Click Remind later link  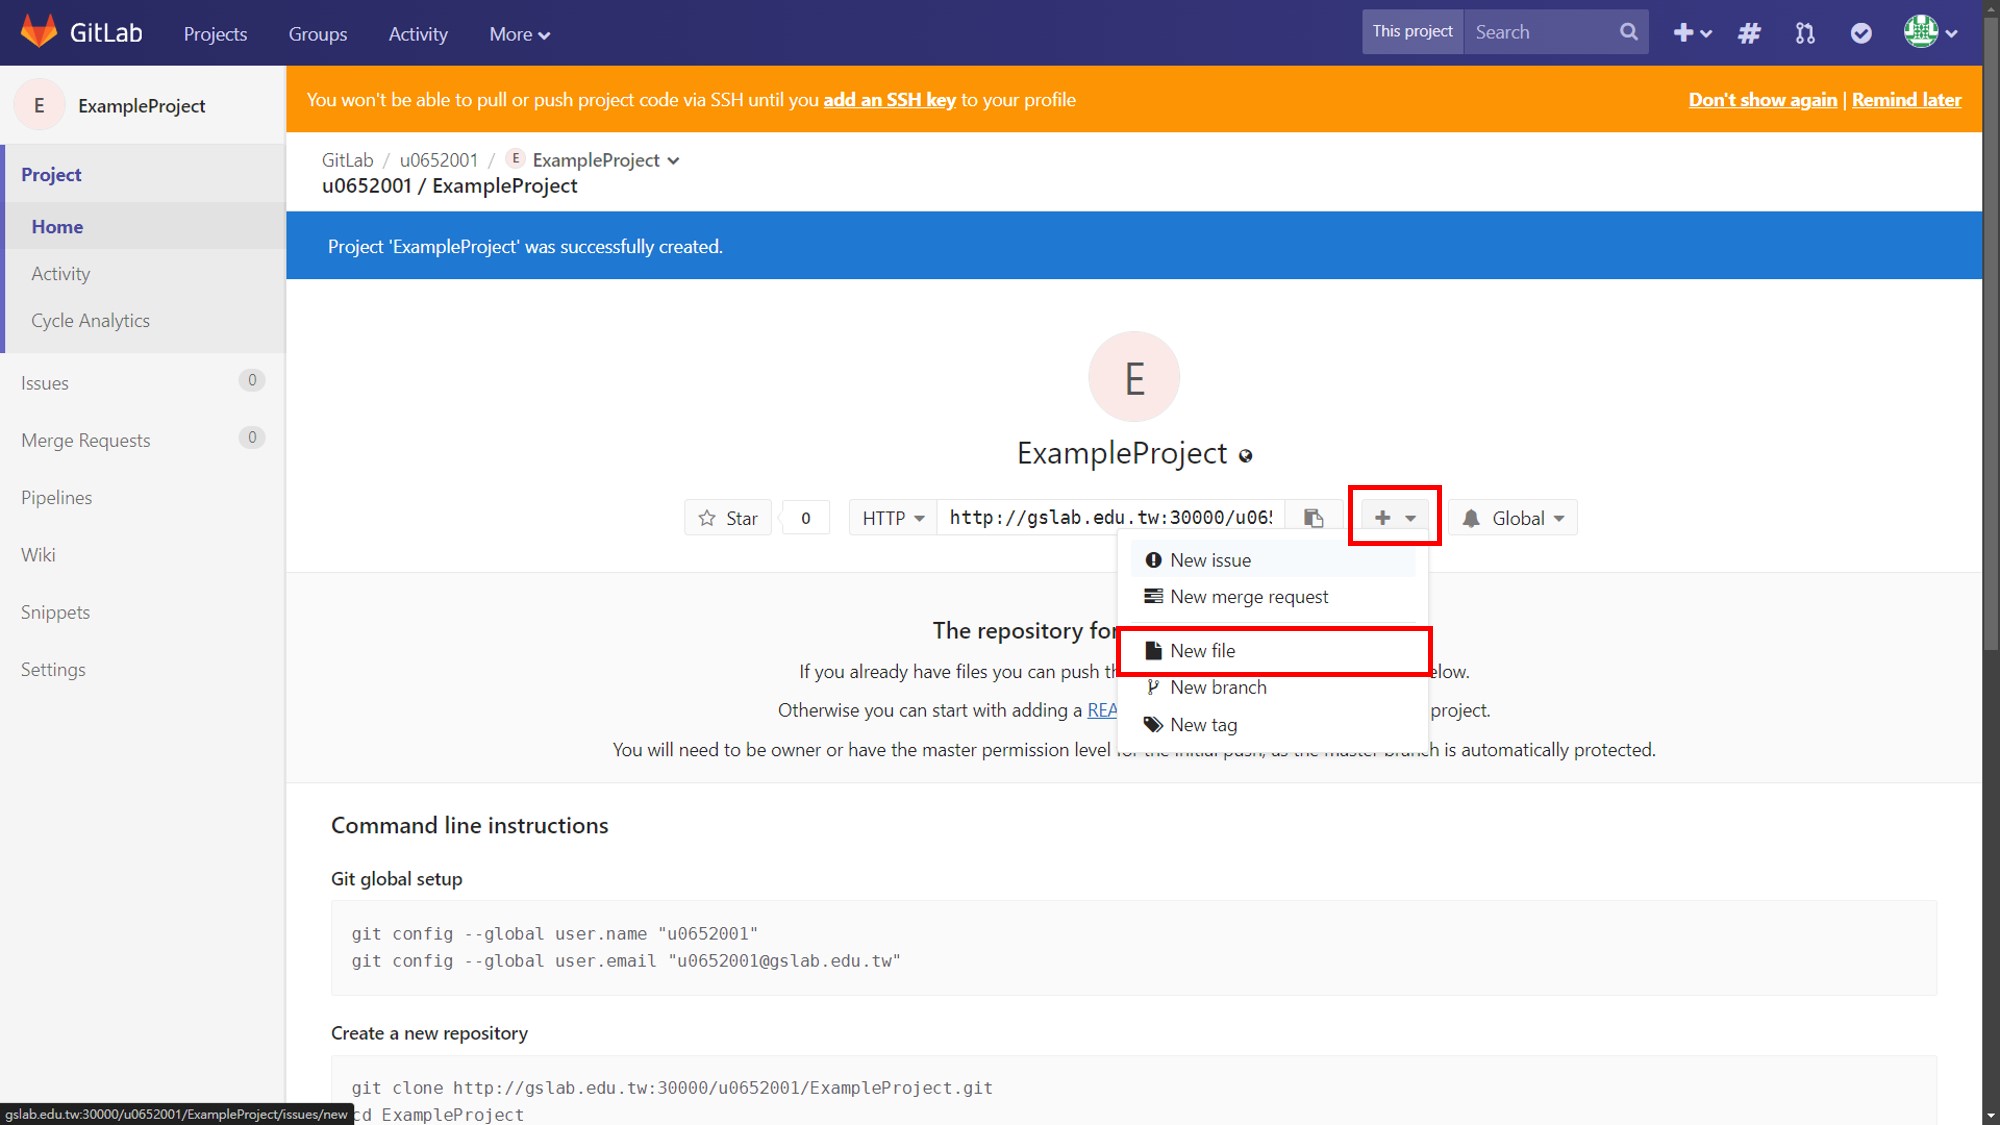(x=1906, y=100)
